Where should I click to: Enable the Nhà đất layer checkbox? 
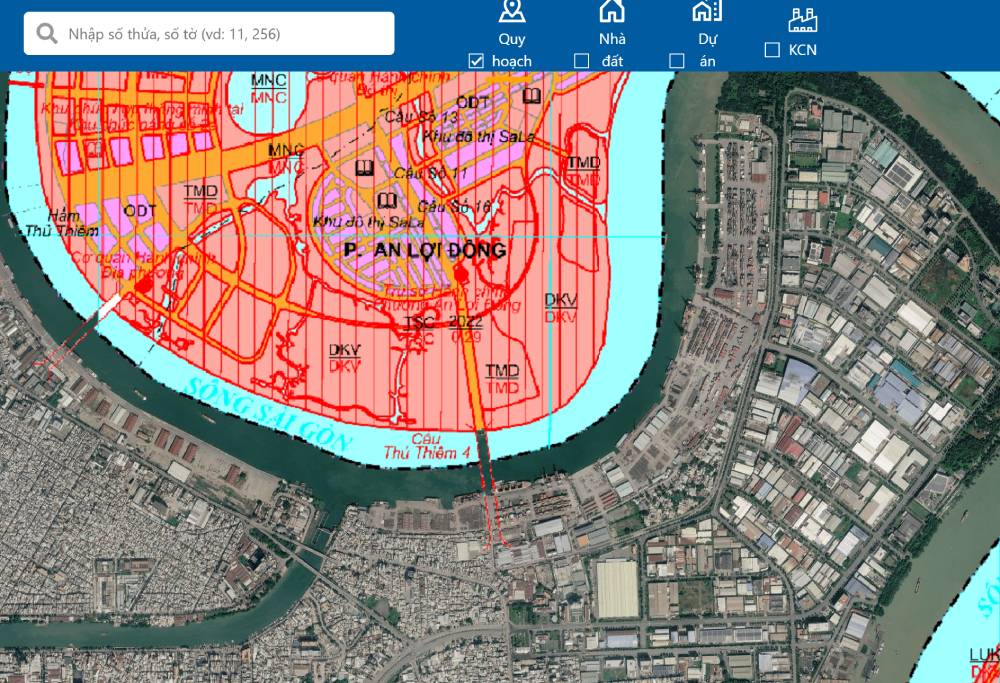click(581, 61)
